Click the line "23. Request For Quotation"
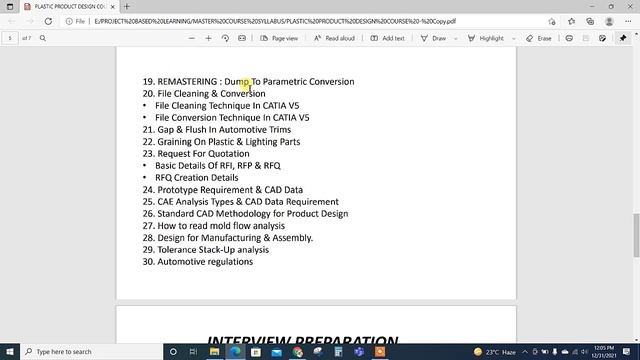640x360 pixels. point(196,154)
